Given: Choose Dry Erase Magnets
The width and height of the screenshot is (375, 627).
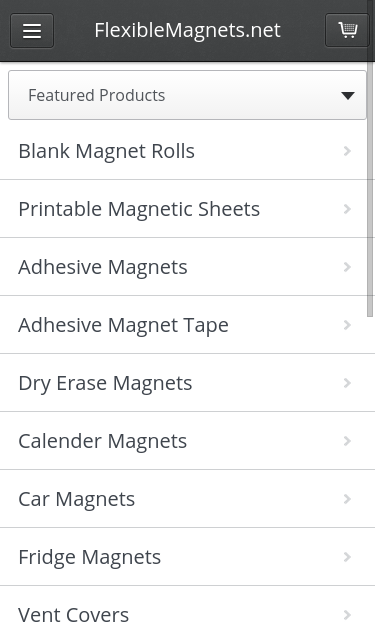Looking at the screenshot, I should pyautogui.click(x=187, y=383).
